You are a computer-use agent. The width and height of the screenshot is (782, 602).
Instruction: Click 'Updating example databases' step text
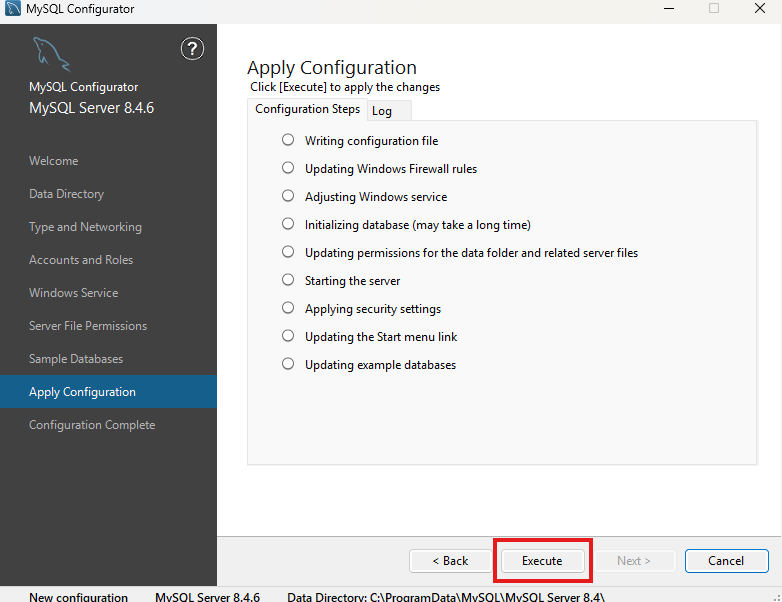(x=381, y=365)
